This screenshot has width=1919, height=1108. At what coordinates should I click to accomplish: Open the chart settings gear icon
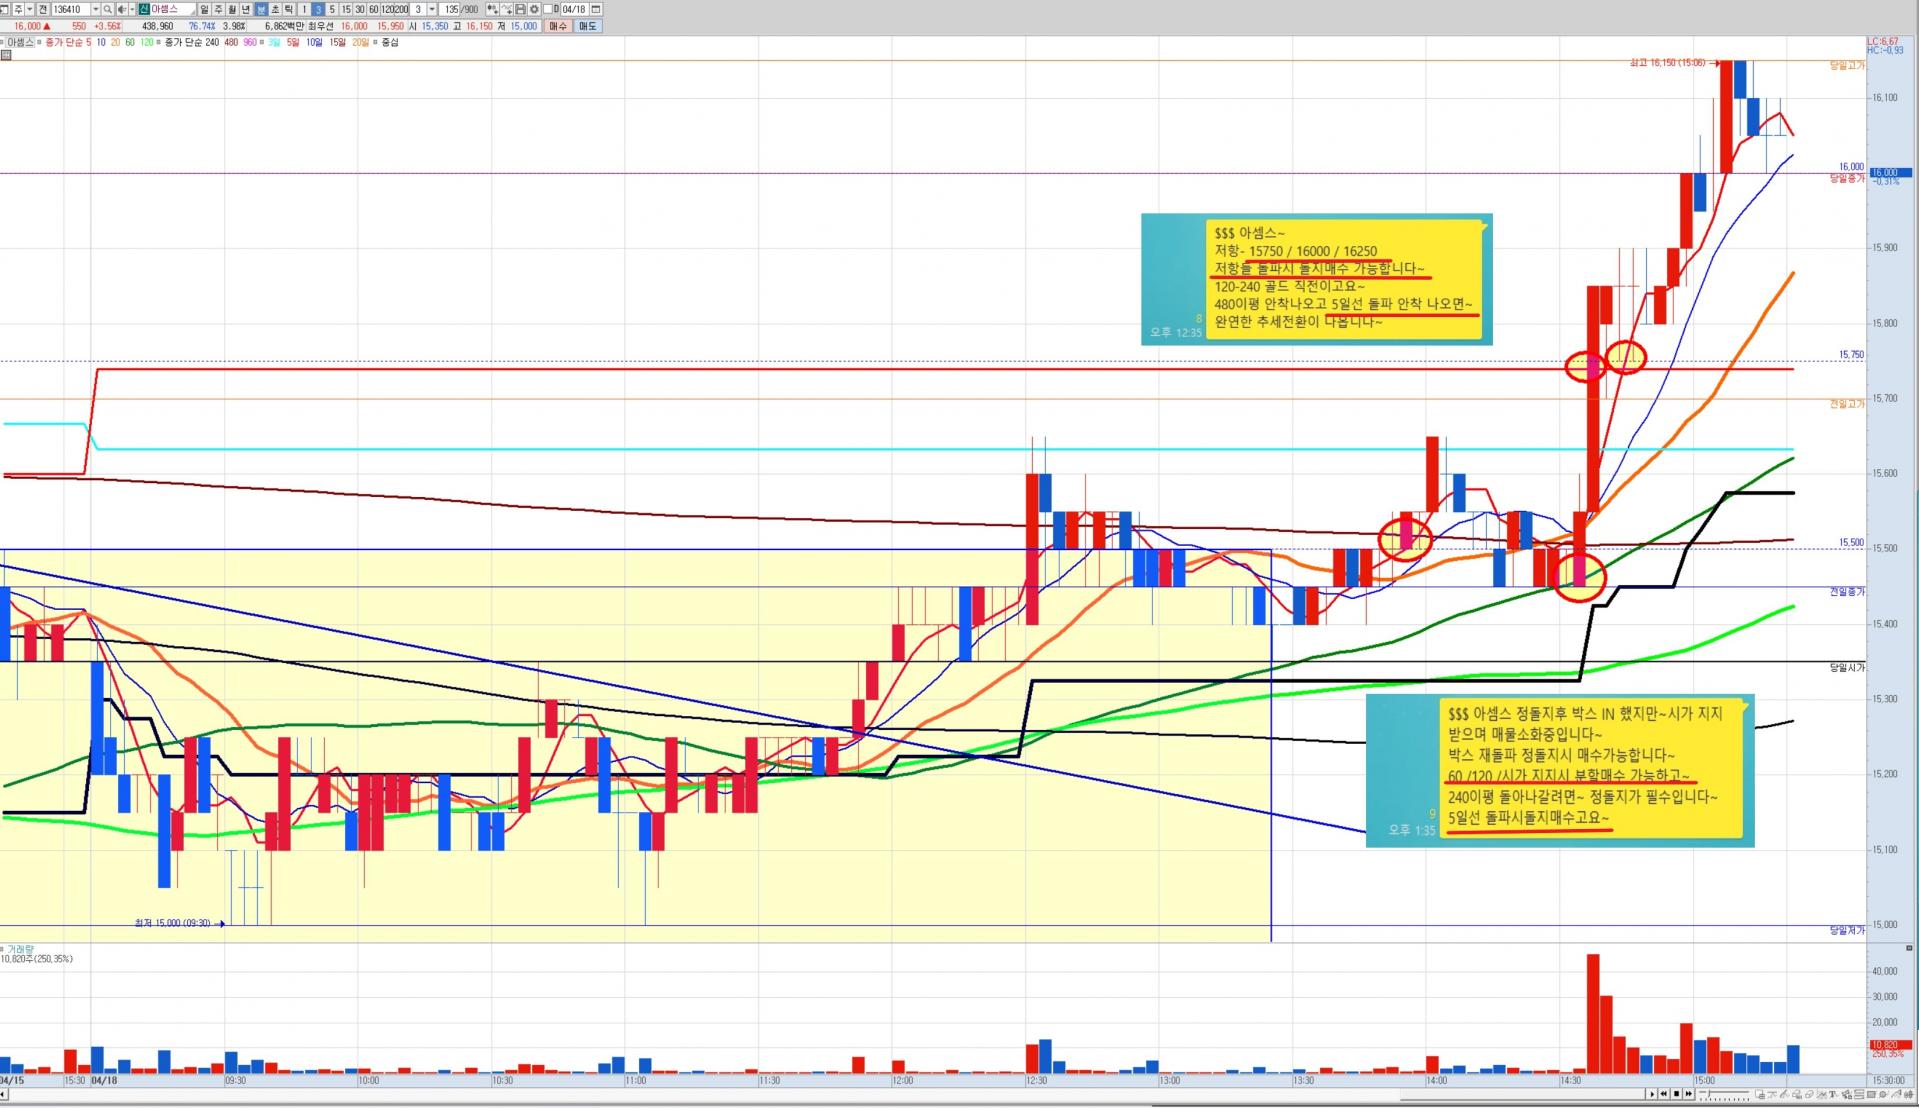[534, 9]
